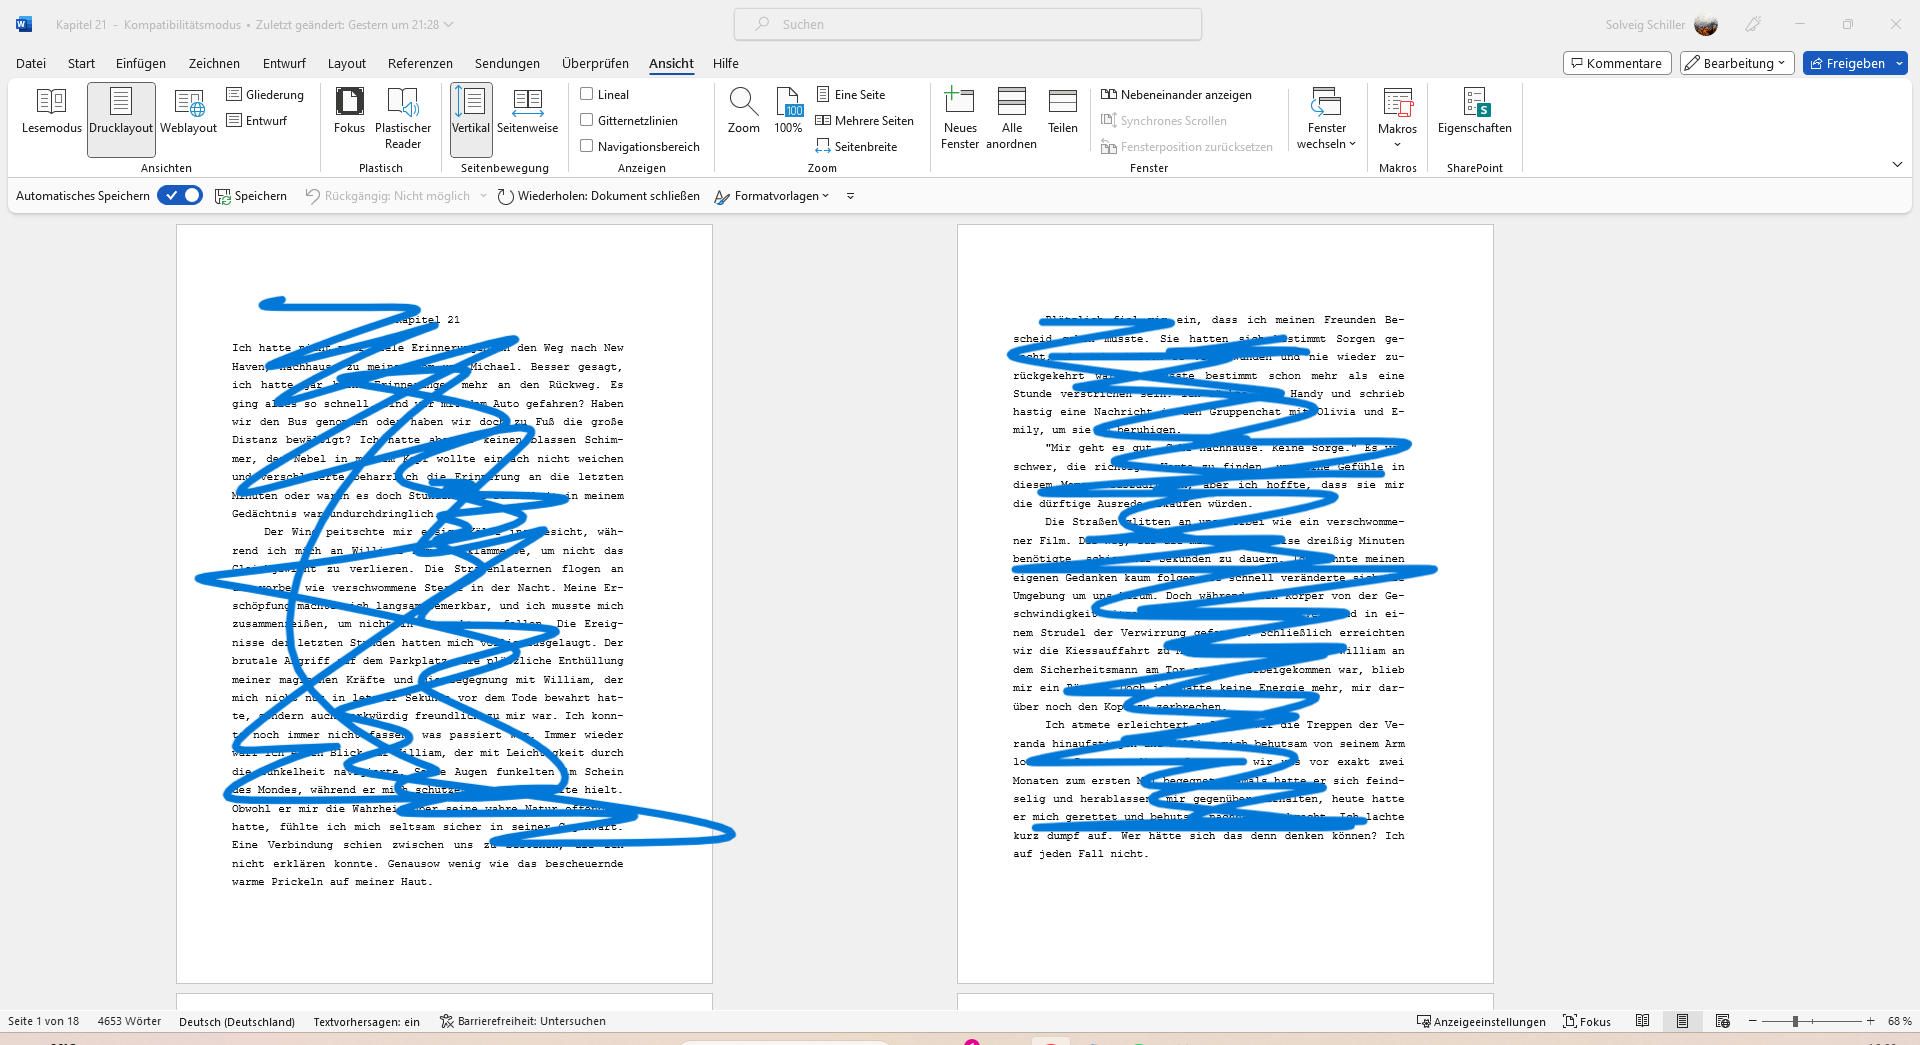The width and height of the screenshot is (1920, 1045).
Task: Open the Bearbeitung mode dropdown
Action: 1737,63
